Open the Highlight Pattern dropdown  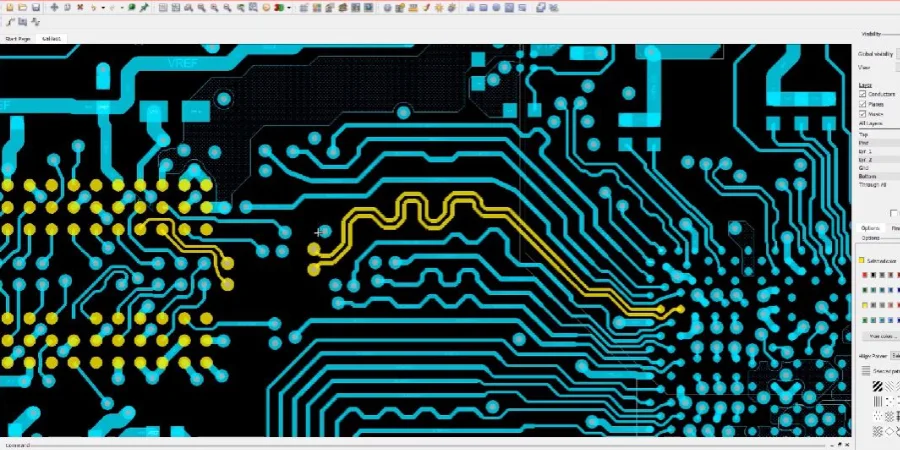coord(896,356)
